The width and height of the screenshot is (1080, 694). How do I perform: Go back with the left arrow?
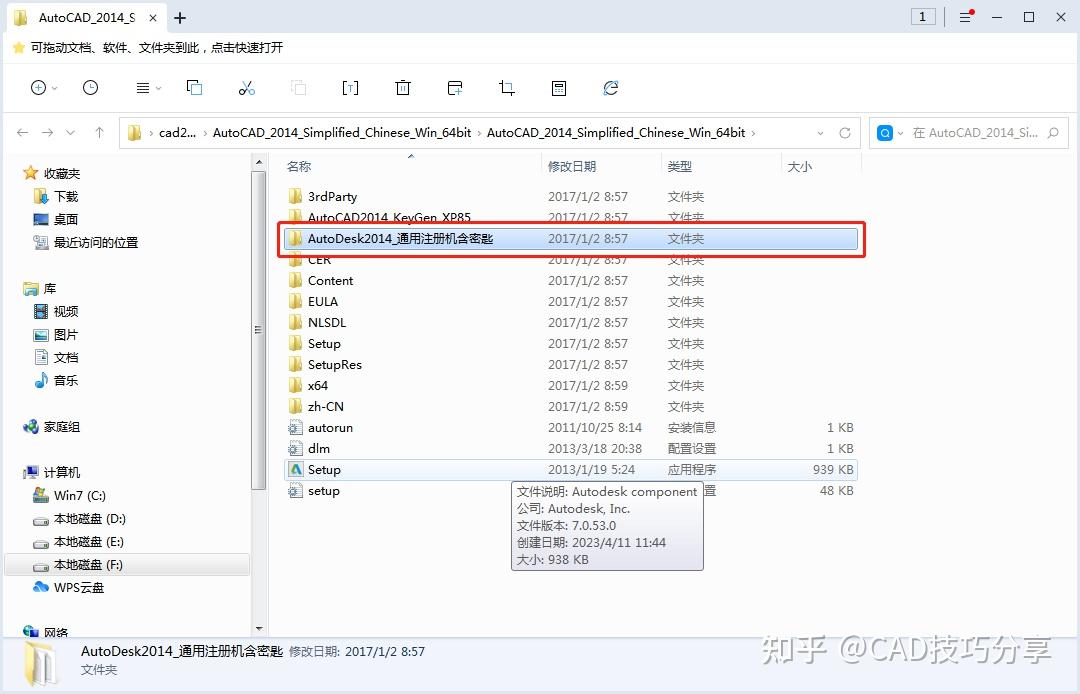23,132
